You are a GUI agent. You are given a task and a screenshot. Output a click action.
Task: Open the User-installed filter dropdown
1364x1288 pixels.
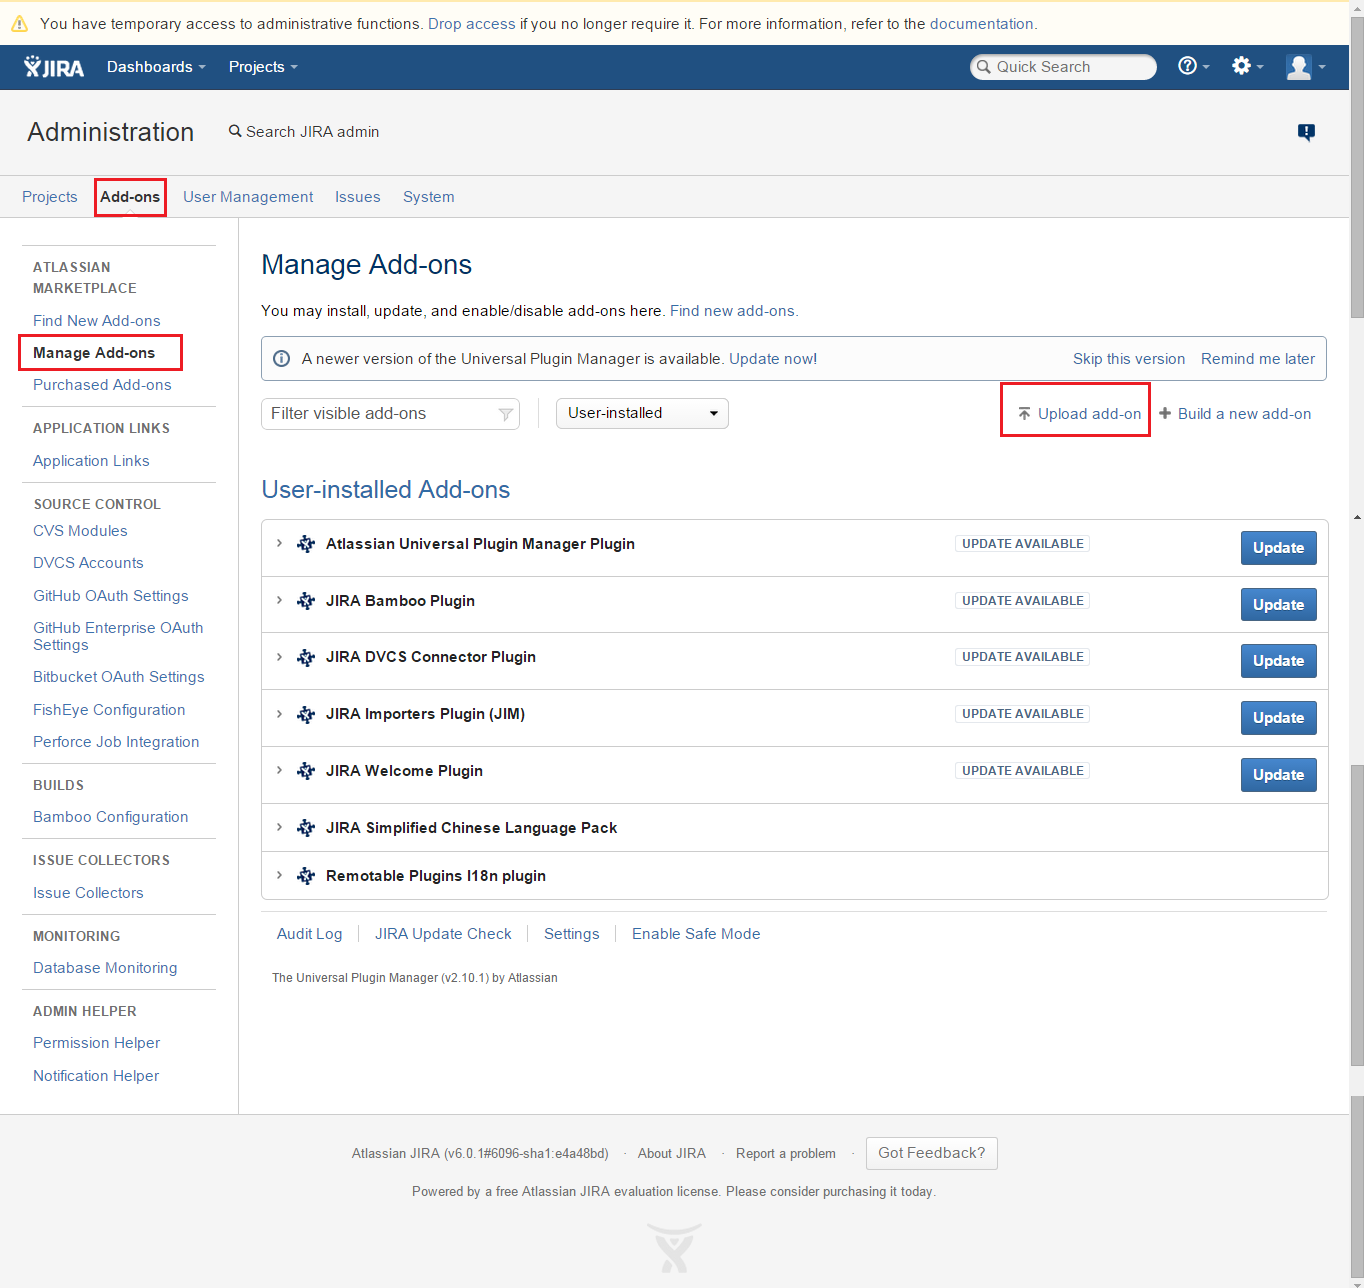point(642,413)
